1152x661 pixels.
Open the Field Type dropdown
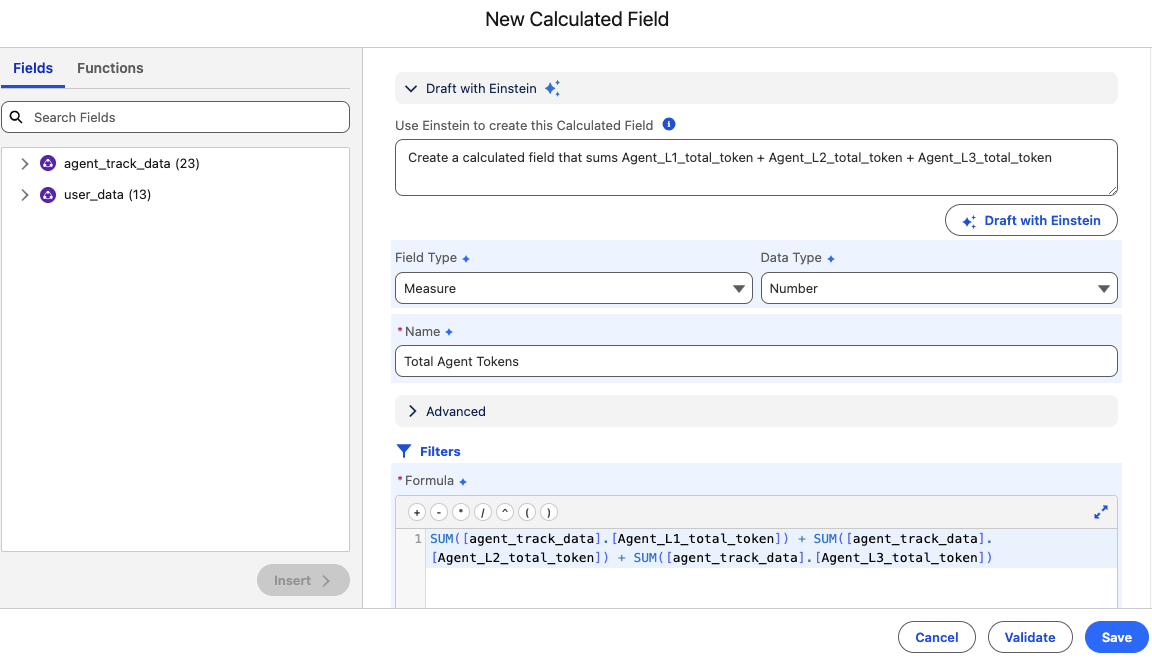pos(573,288)
